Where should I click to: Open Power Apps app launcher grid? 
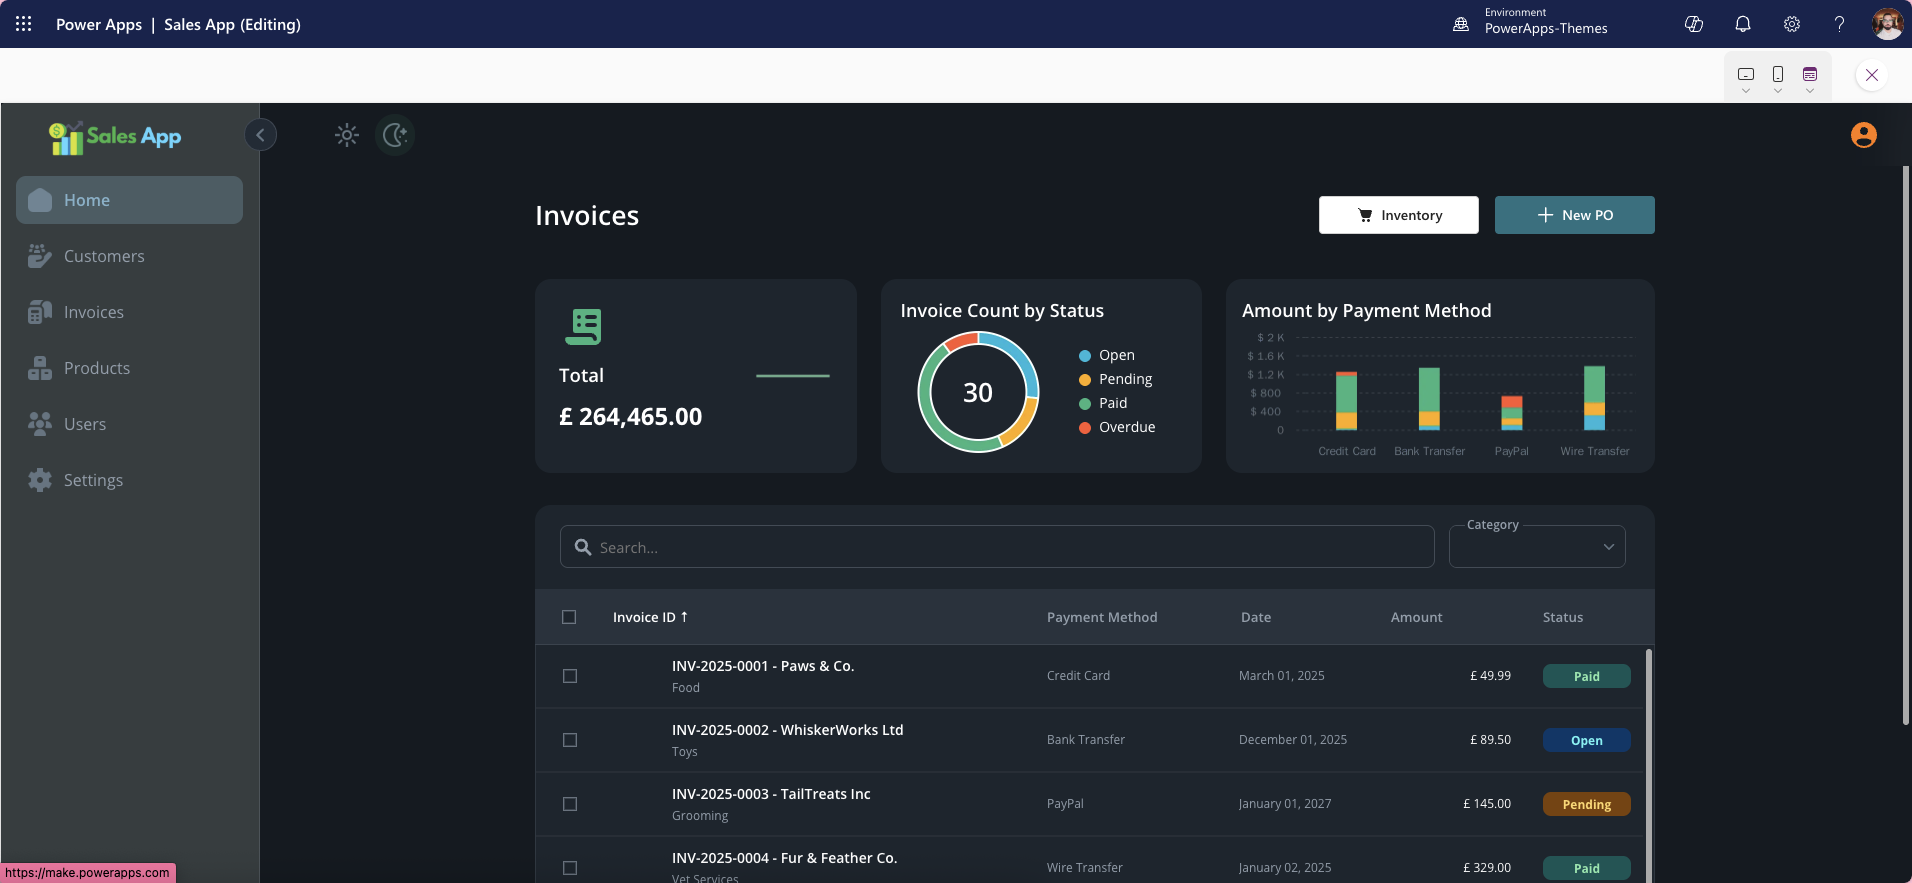click(24, 24)
